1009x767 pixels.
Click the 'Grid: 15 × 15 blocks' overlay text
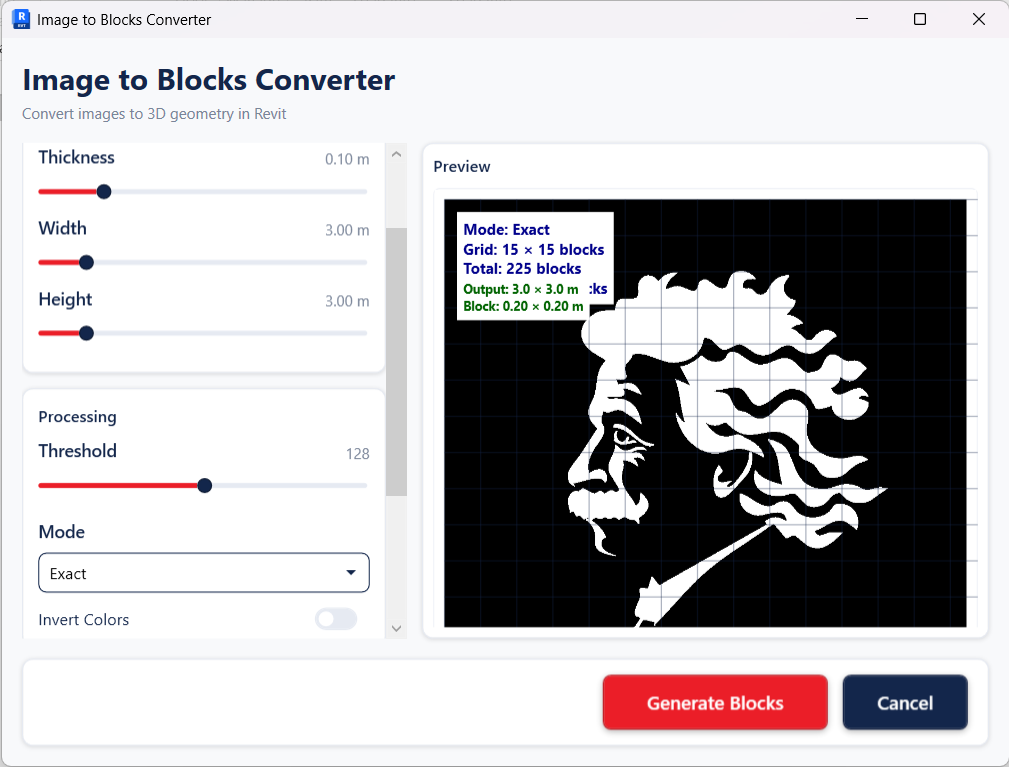(533, 249)
